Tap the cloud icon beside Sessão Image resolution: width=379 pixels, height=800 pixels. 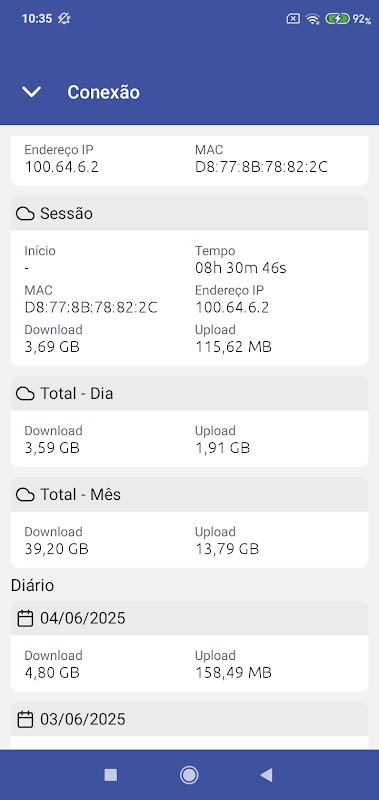[x=25, y=214]
